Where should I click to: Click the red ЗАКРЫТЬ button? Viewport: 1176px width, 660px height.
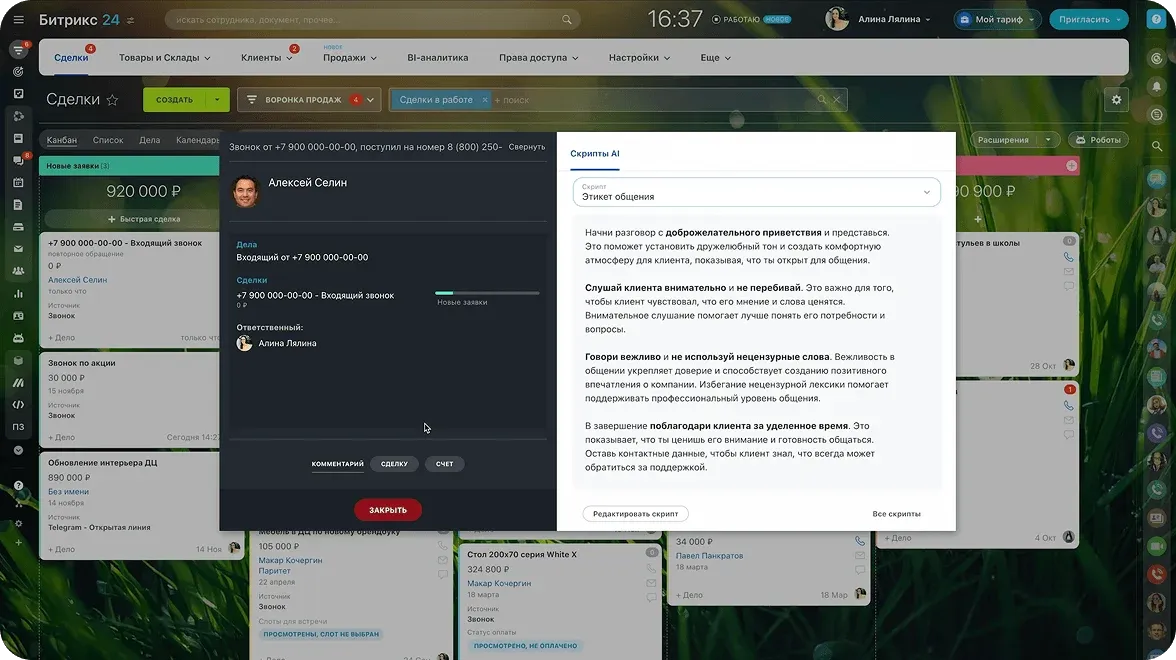point(387,509)
